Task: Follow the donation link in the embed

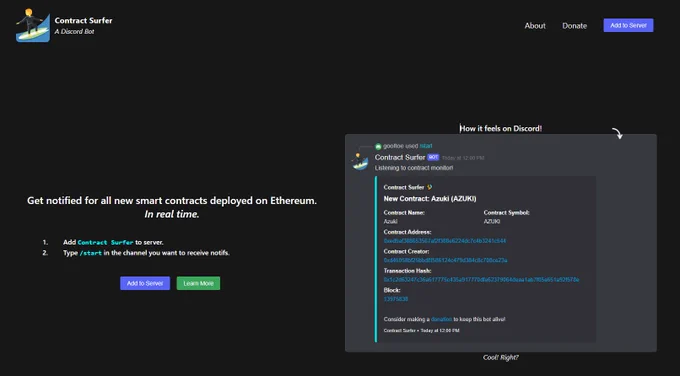Action: [x=441, y=319]
